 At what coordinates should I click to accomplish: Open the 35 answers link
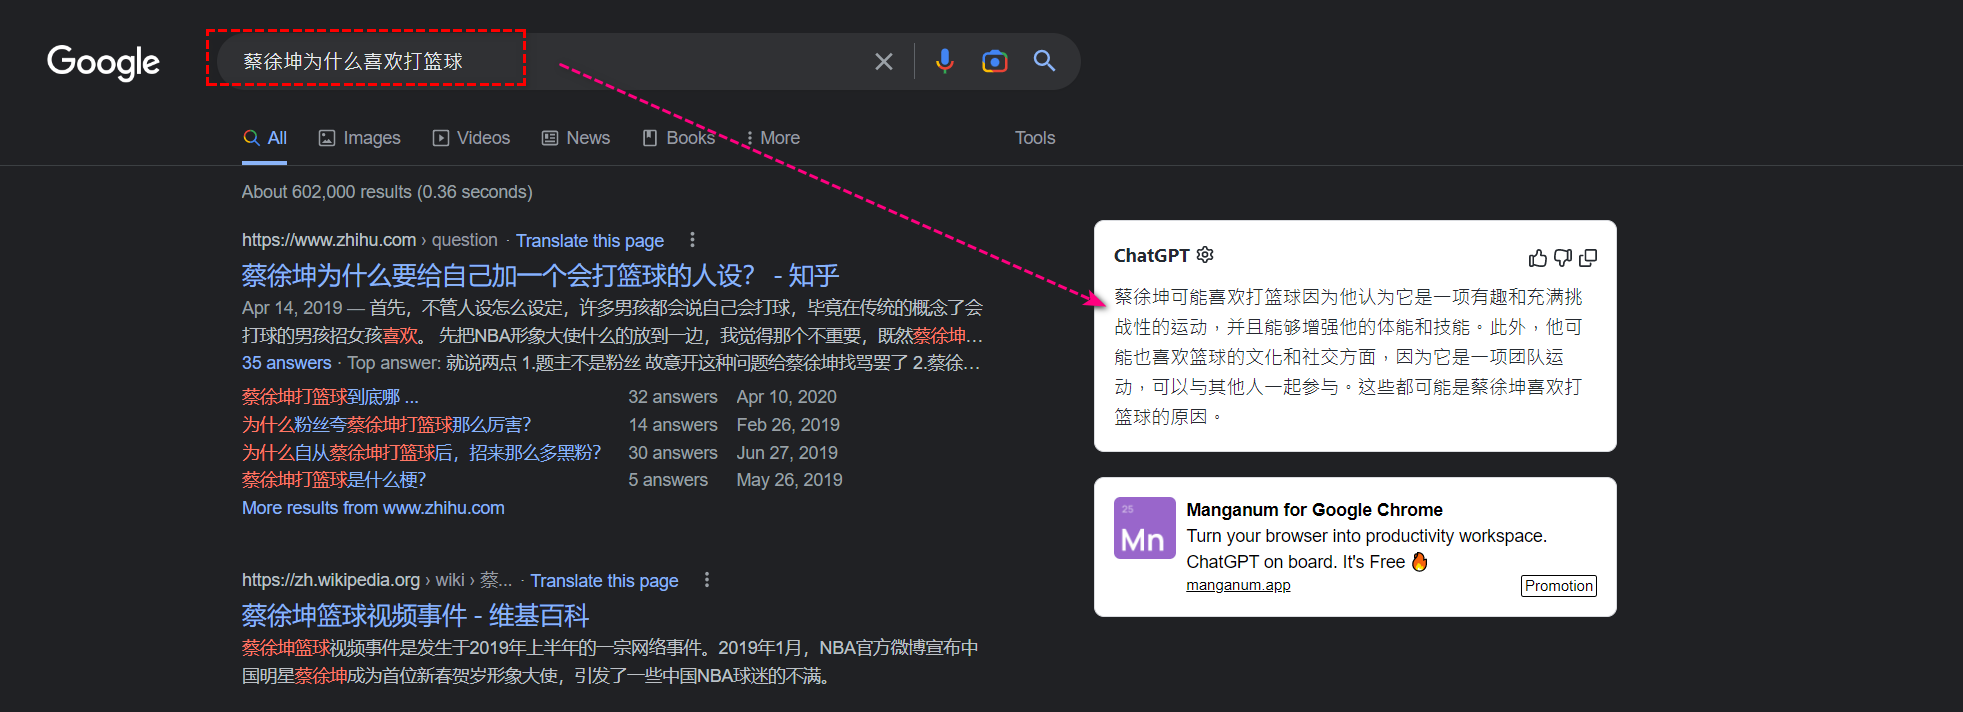coord(286,363)
